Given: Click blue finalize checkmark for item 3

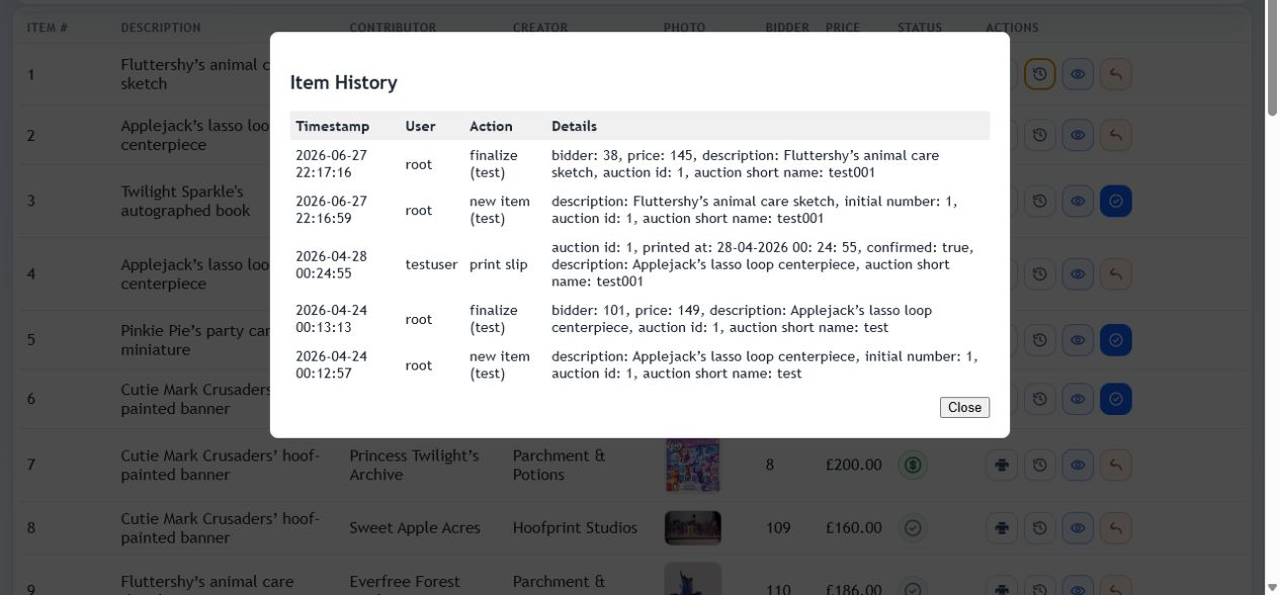Looking at the screenshot, I should click(1116, 201).
